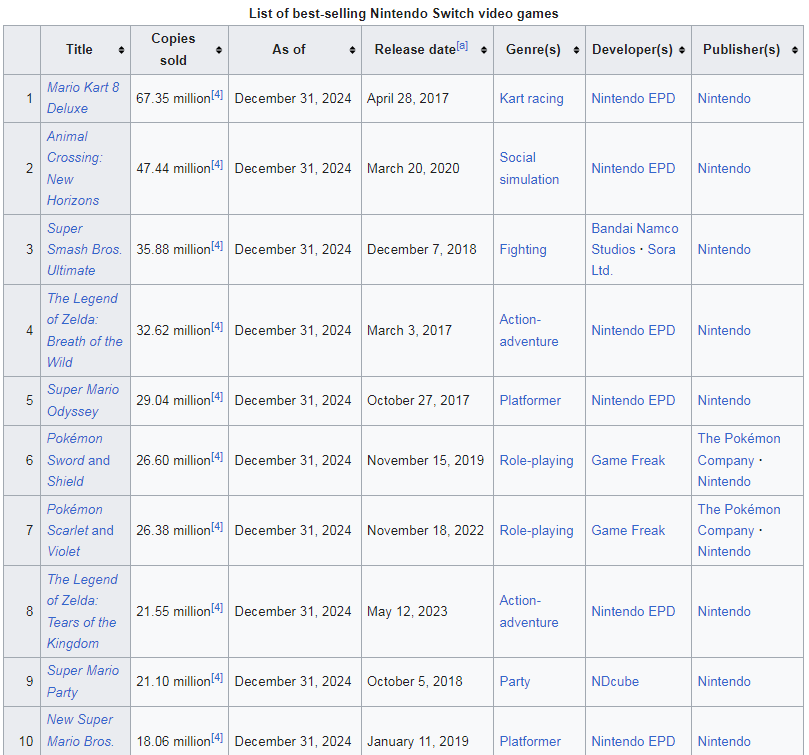Image resolution: width=809 pixels, height=755 pixels.
Task: Open Nintendo publisher link in Mario Kart row
Action: (724, 98)
